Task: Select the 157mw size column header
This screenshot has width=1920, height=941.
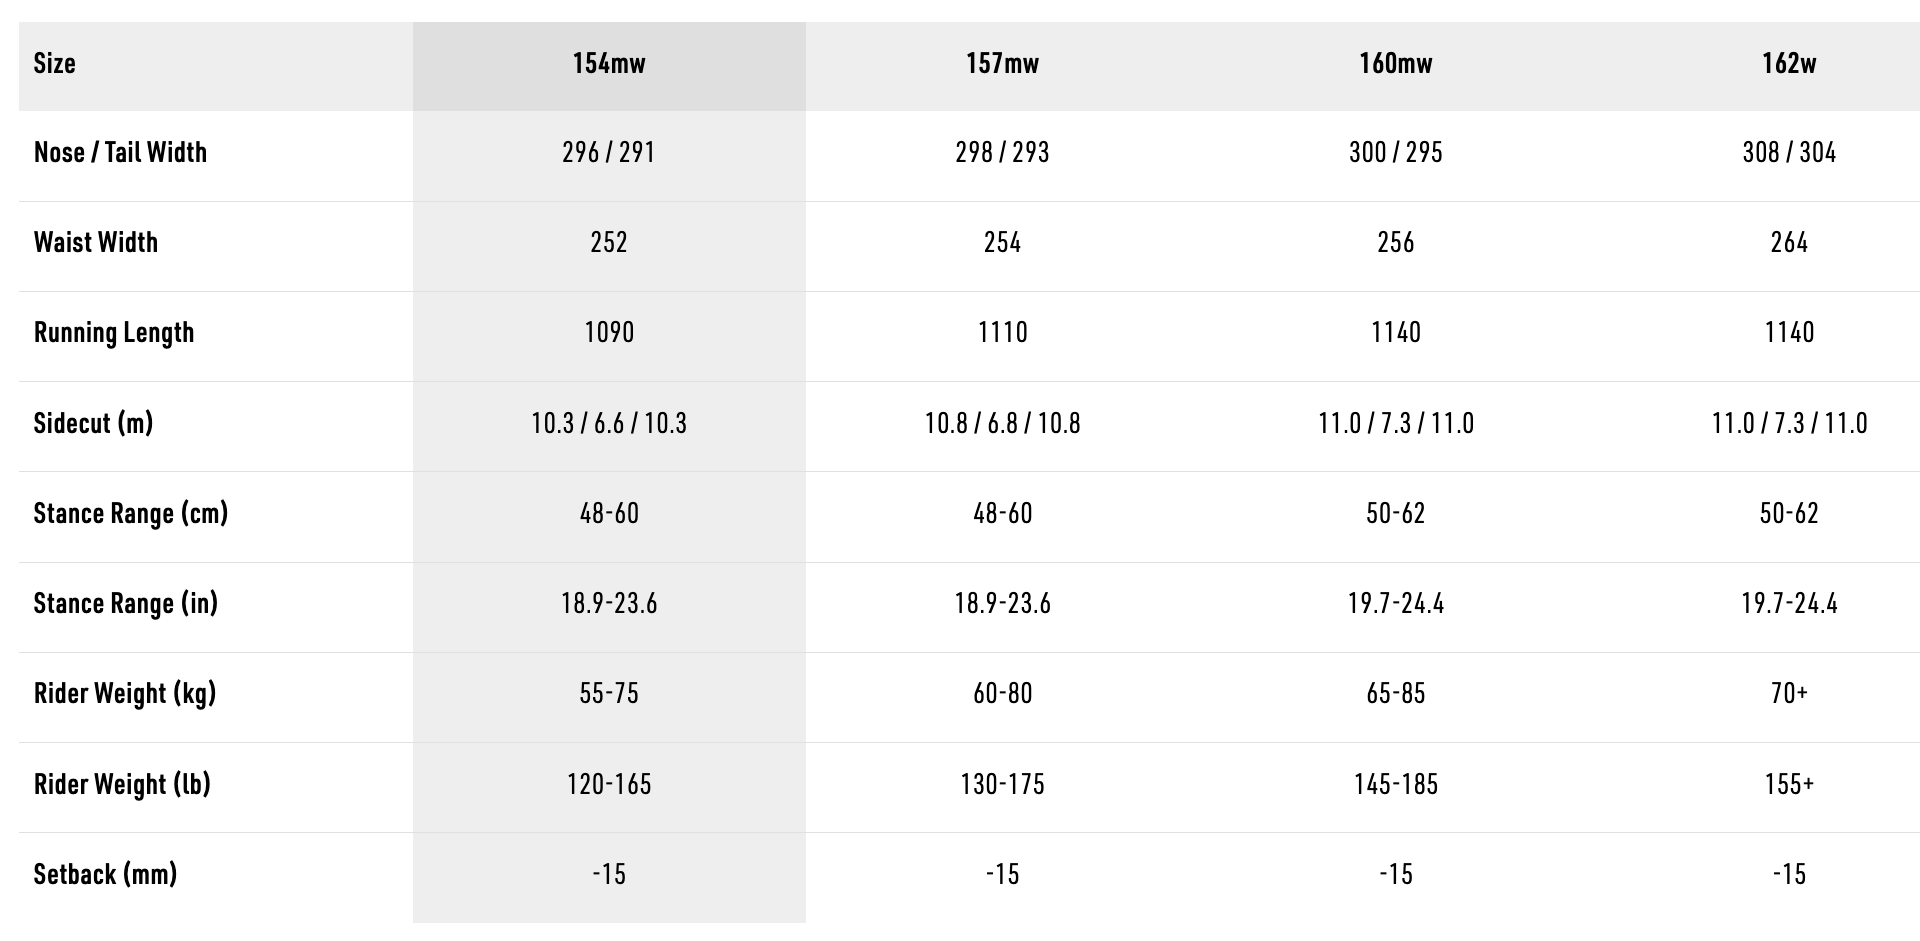Action: click(x=1002, y=64)
